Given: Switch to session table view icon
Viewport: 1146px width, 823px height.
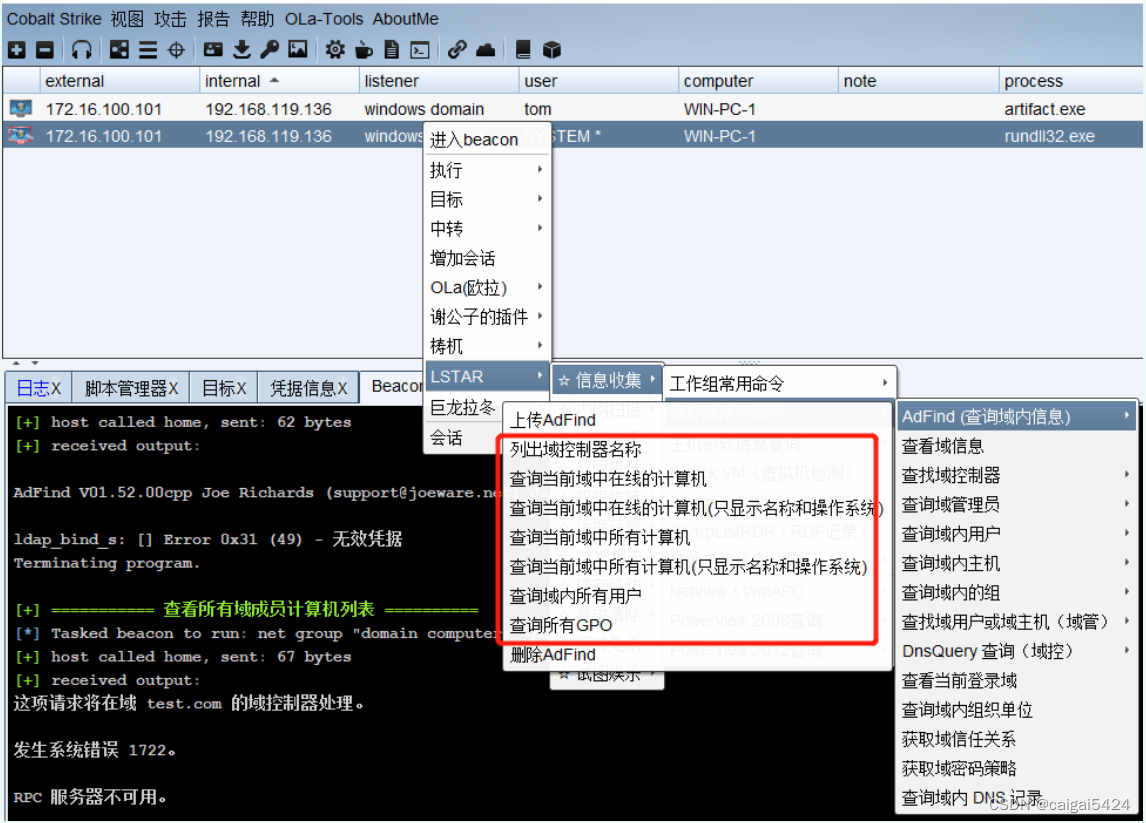Looking at the screenshot, I should coord(148,50).
